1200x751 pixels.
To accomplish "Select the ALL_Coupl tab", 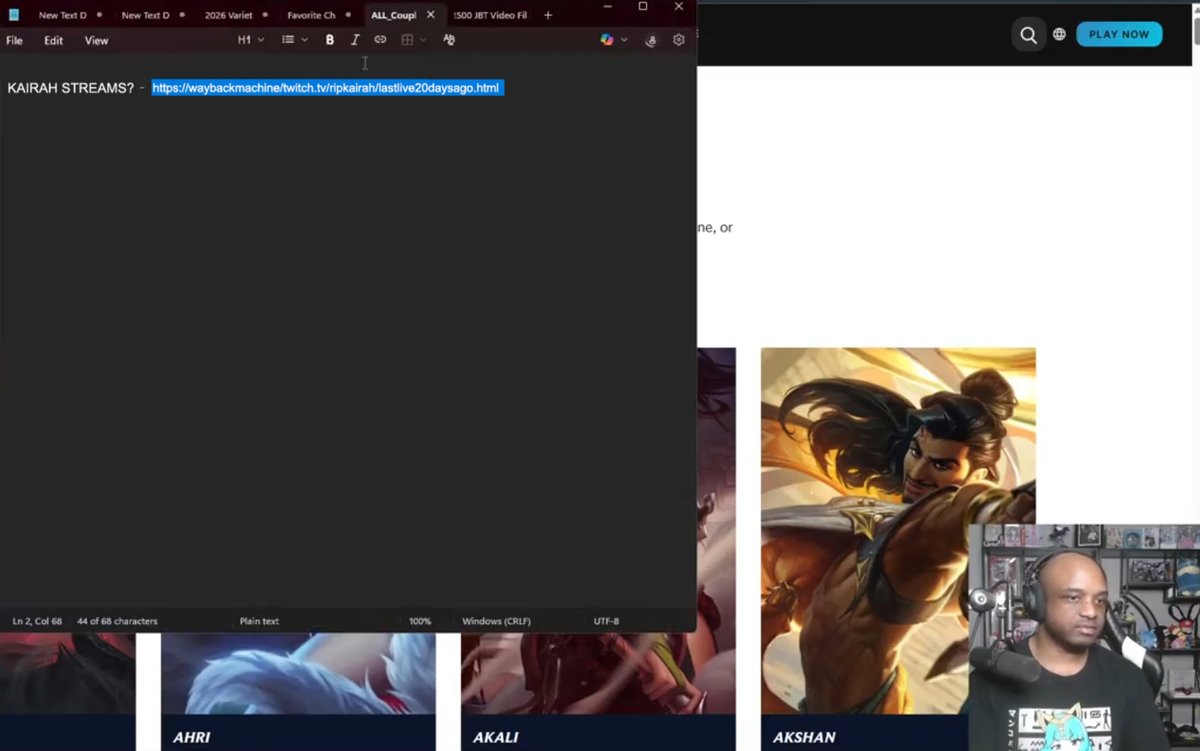I will pos(393,15).
